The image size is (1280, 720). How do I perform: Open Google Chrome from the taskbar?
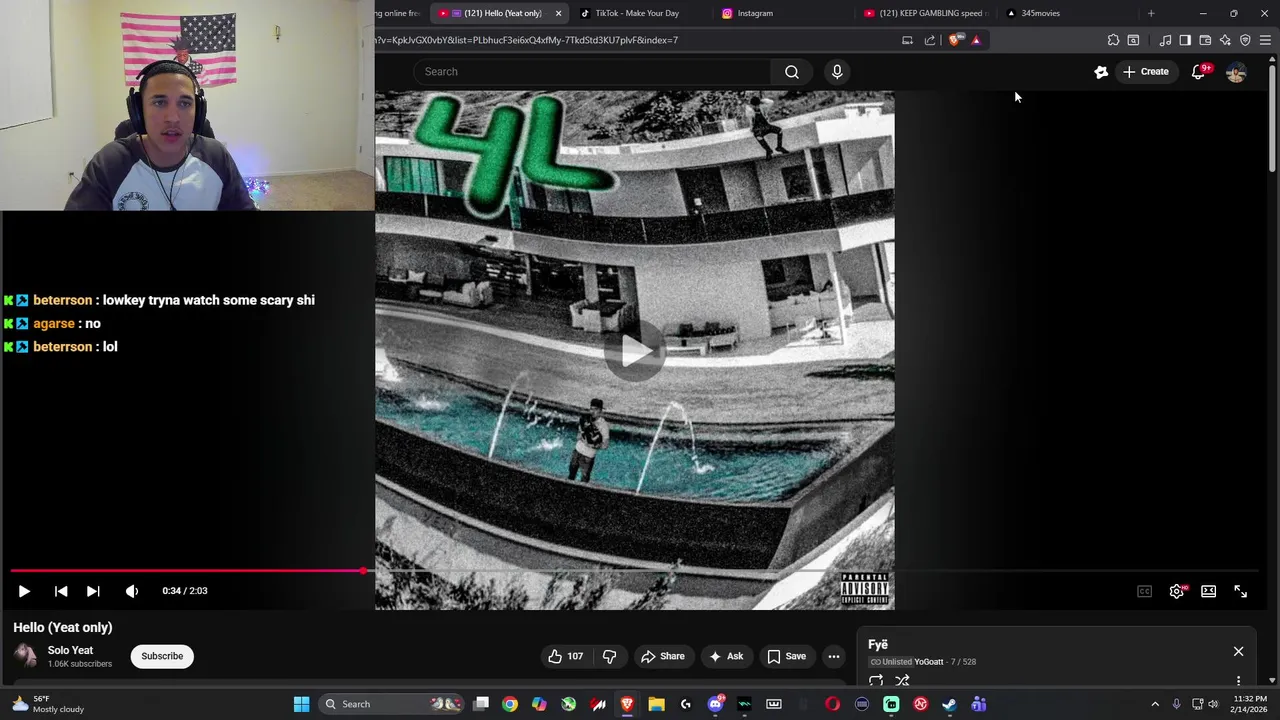[x=510, y=704]
